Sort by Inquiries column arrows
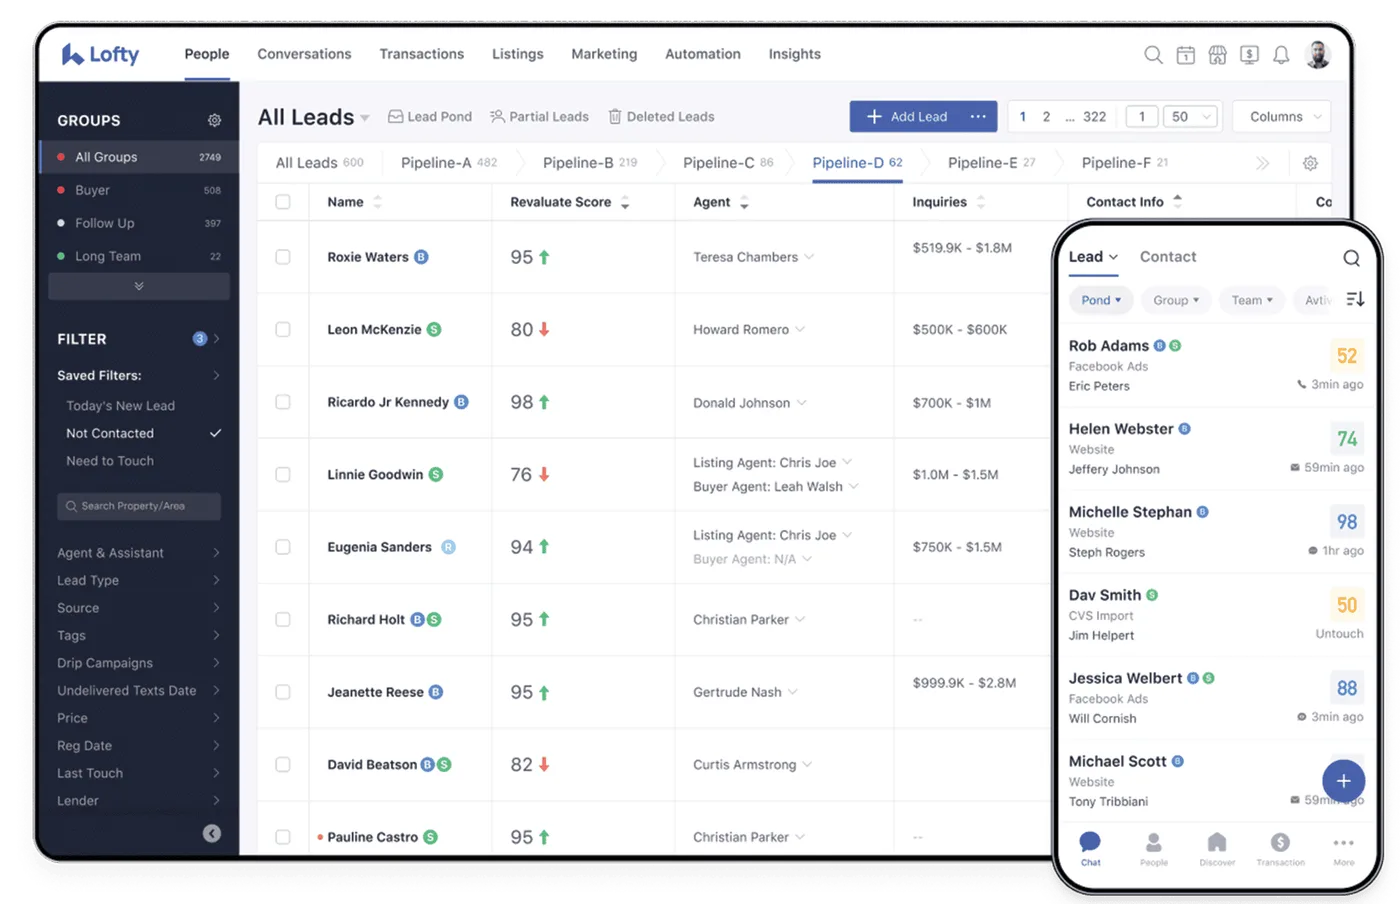Image resolution: width=1400 pixels, height=904 pixels. coord(981,202)
